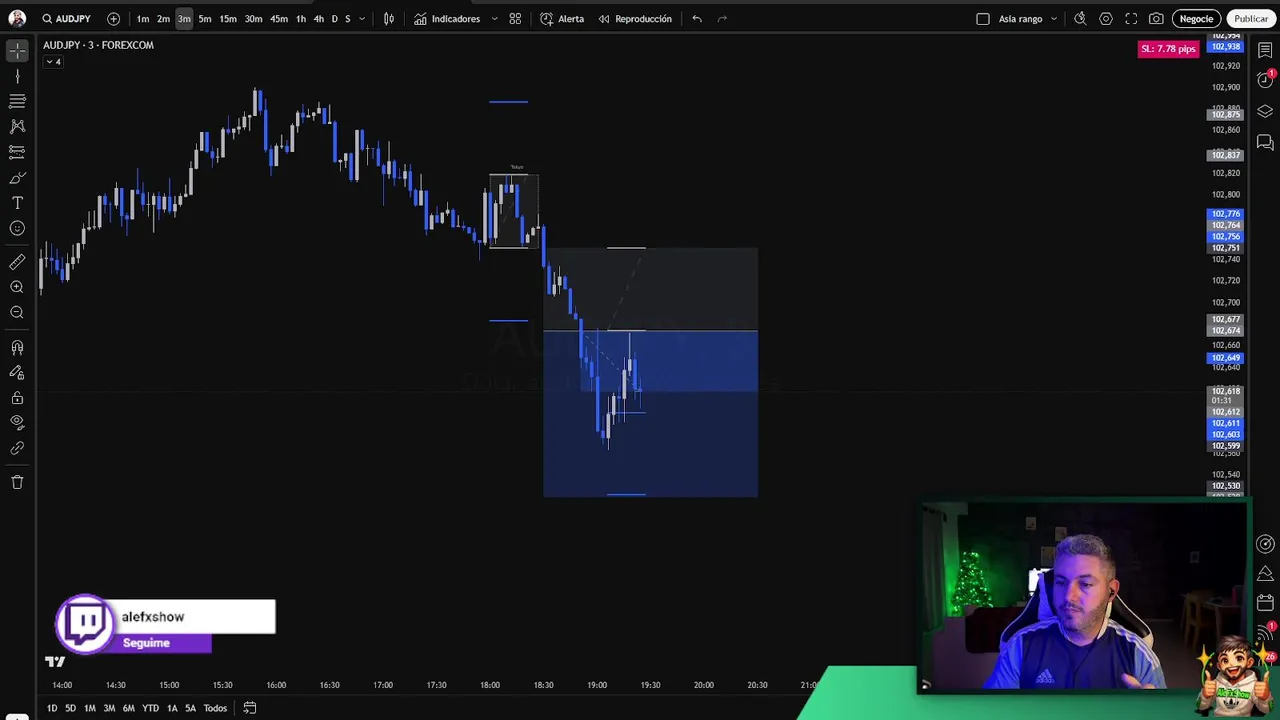Open the go to date calendar icon
The width and height of the screenshot is (1280, 720).
tap(250, 708)
